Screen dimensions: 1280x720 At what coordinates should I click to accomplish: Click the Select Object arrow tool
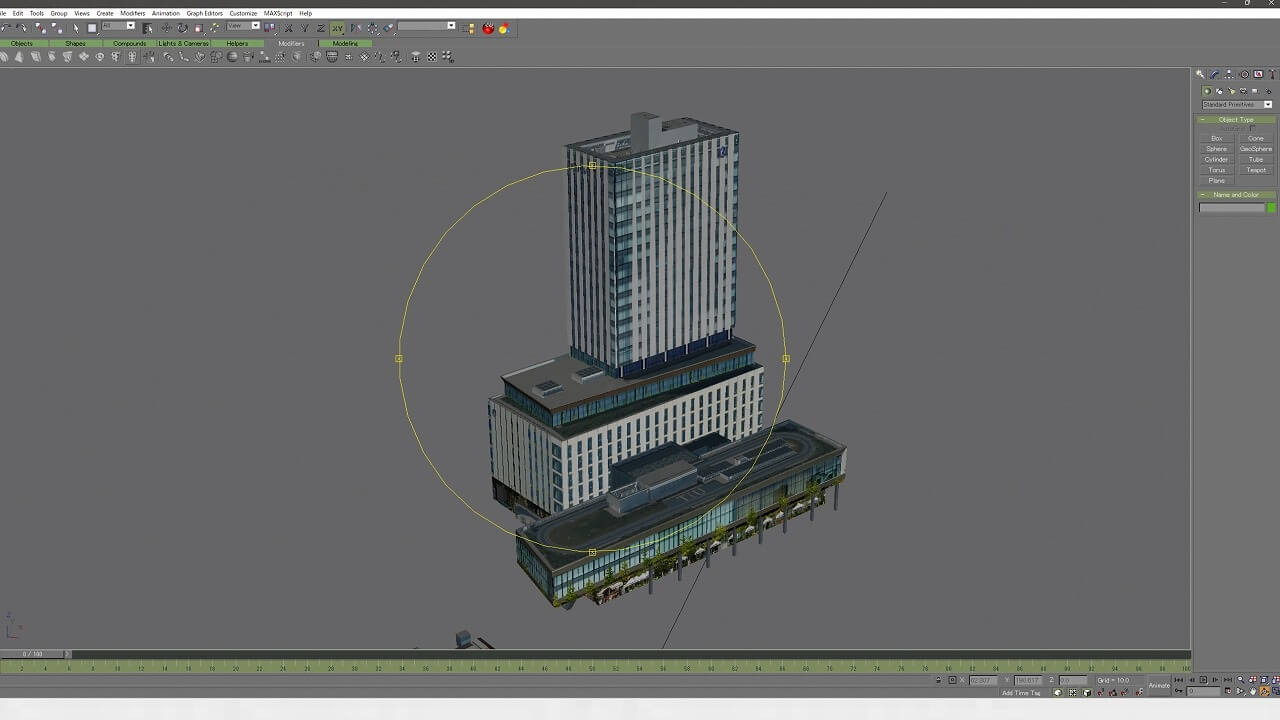click(76, 28)
